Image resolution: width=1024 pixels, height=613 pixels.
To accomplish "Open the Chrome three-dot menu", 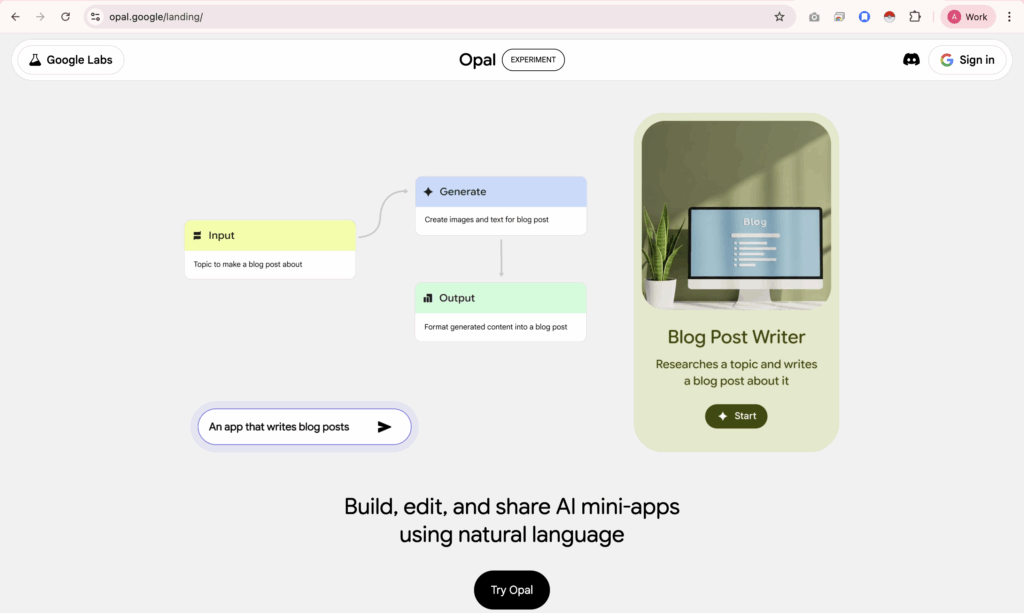I will click(1009, 16).
